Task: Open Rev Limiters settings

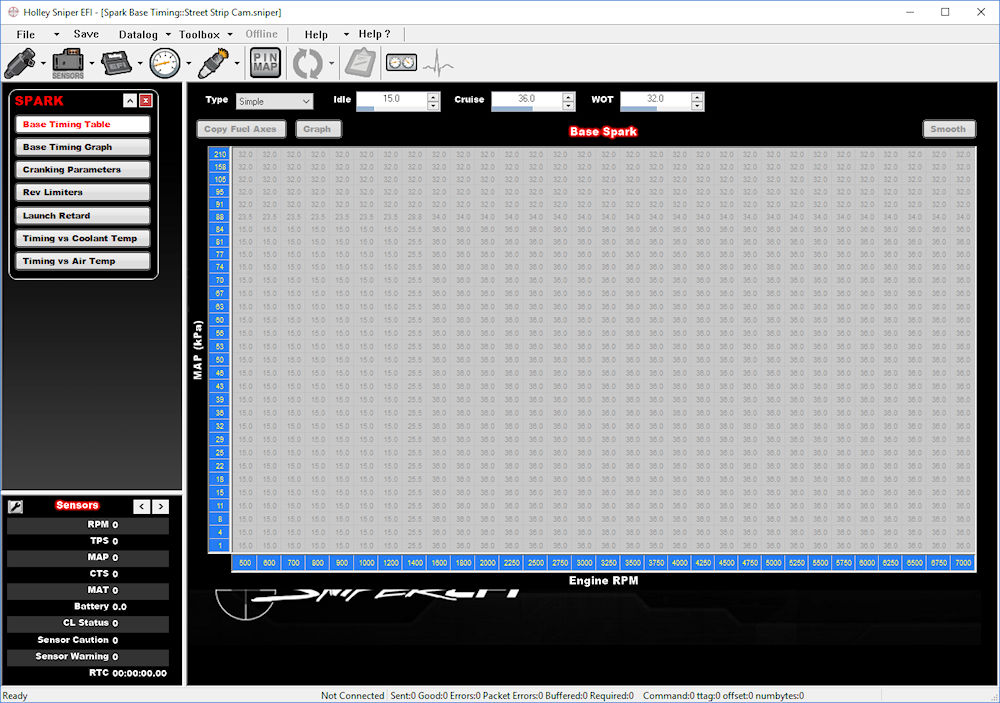Action: pos(83,193)
